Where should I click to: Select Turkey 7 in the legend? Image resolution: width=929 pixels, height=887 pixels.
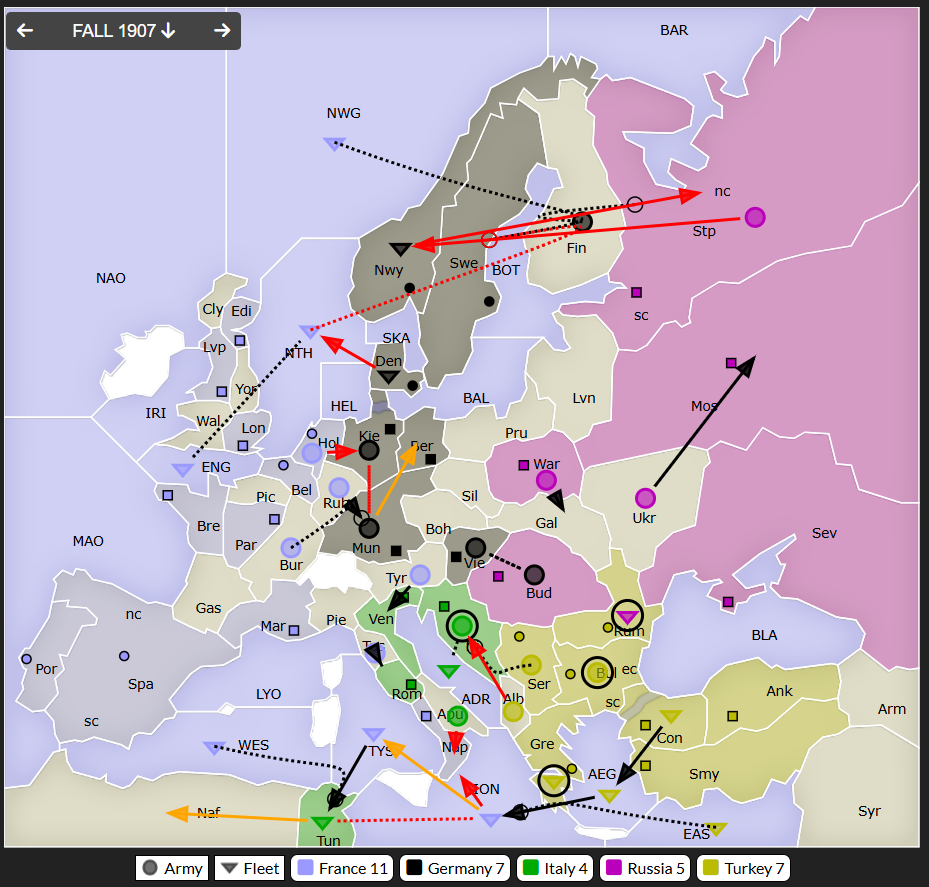(743, 868)
